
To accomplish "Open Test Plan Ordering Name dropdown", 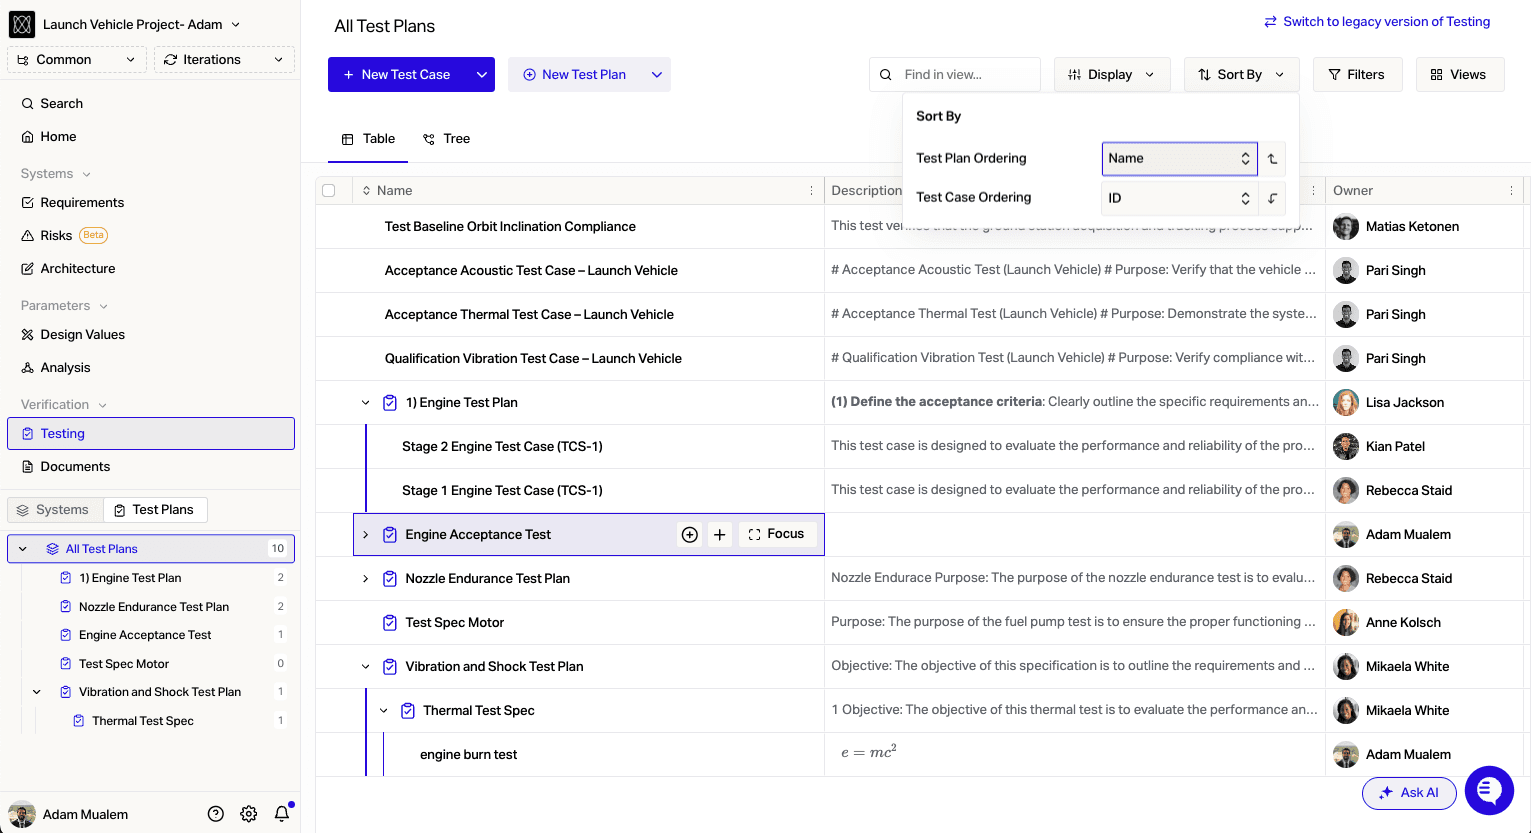I will (1179, 159).
